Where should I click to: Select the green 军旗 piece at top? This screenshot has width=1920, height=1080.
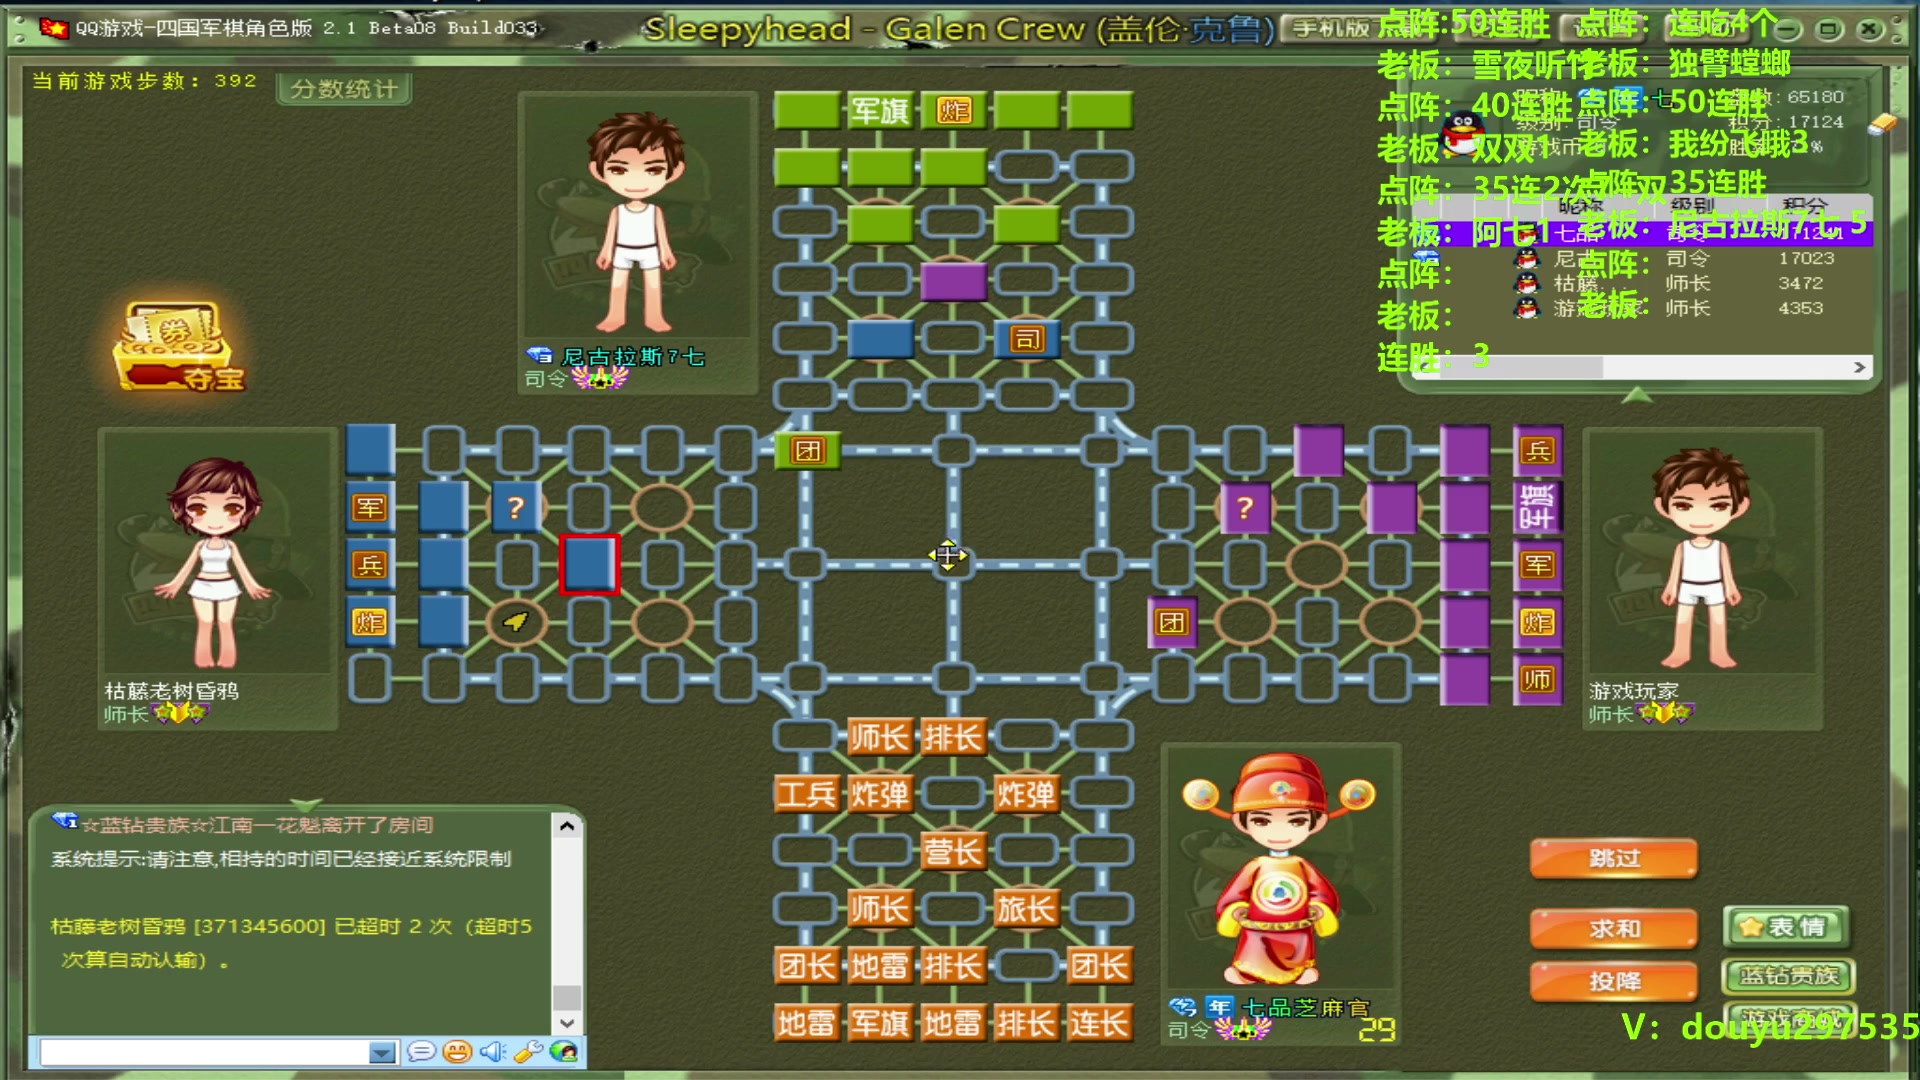879,110
